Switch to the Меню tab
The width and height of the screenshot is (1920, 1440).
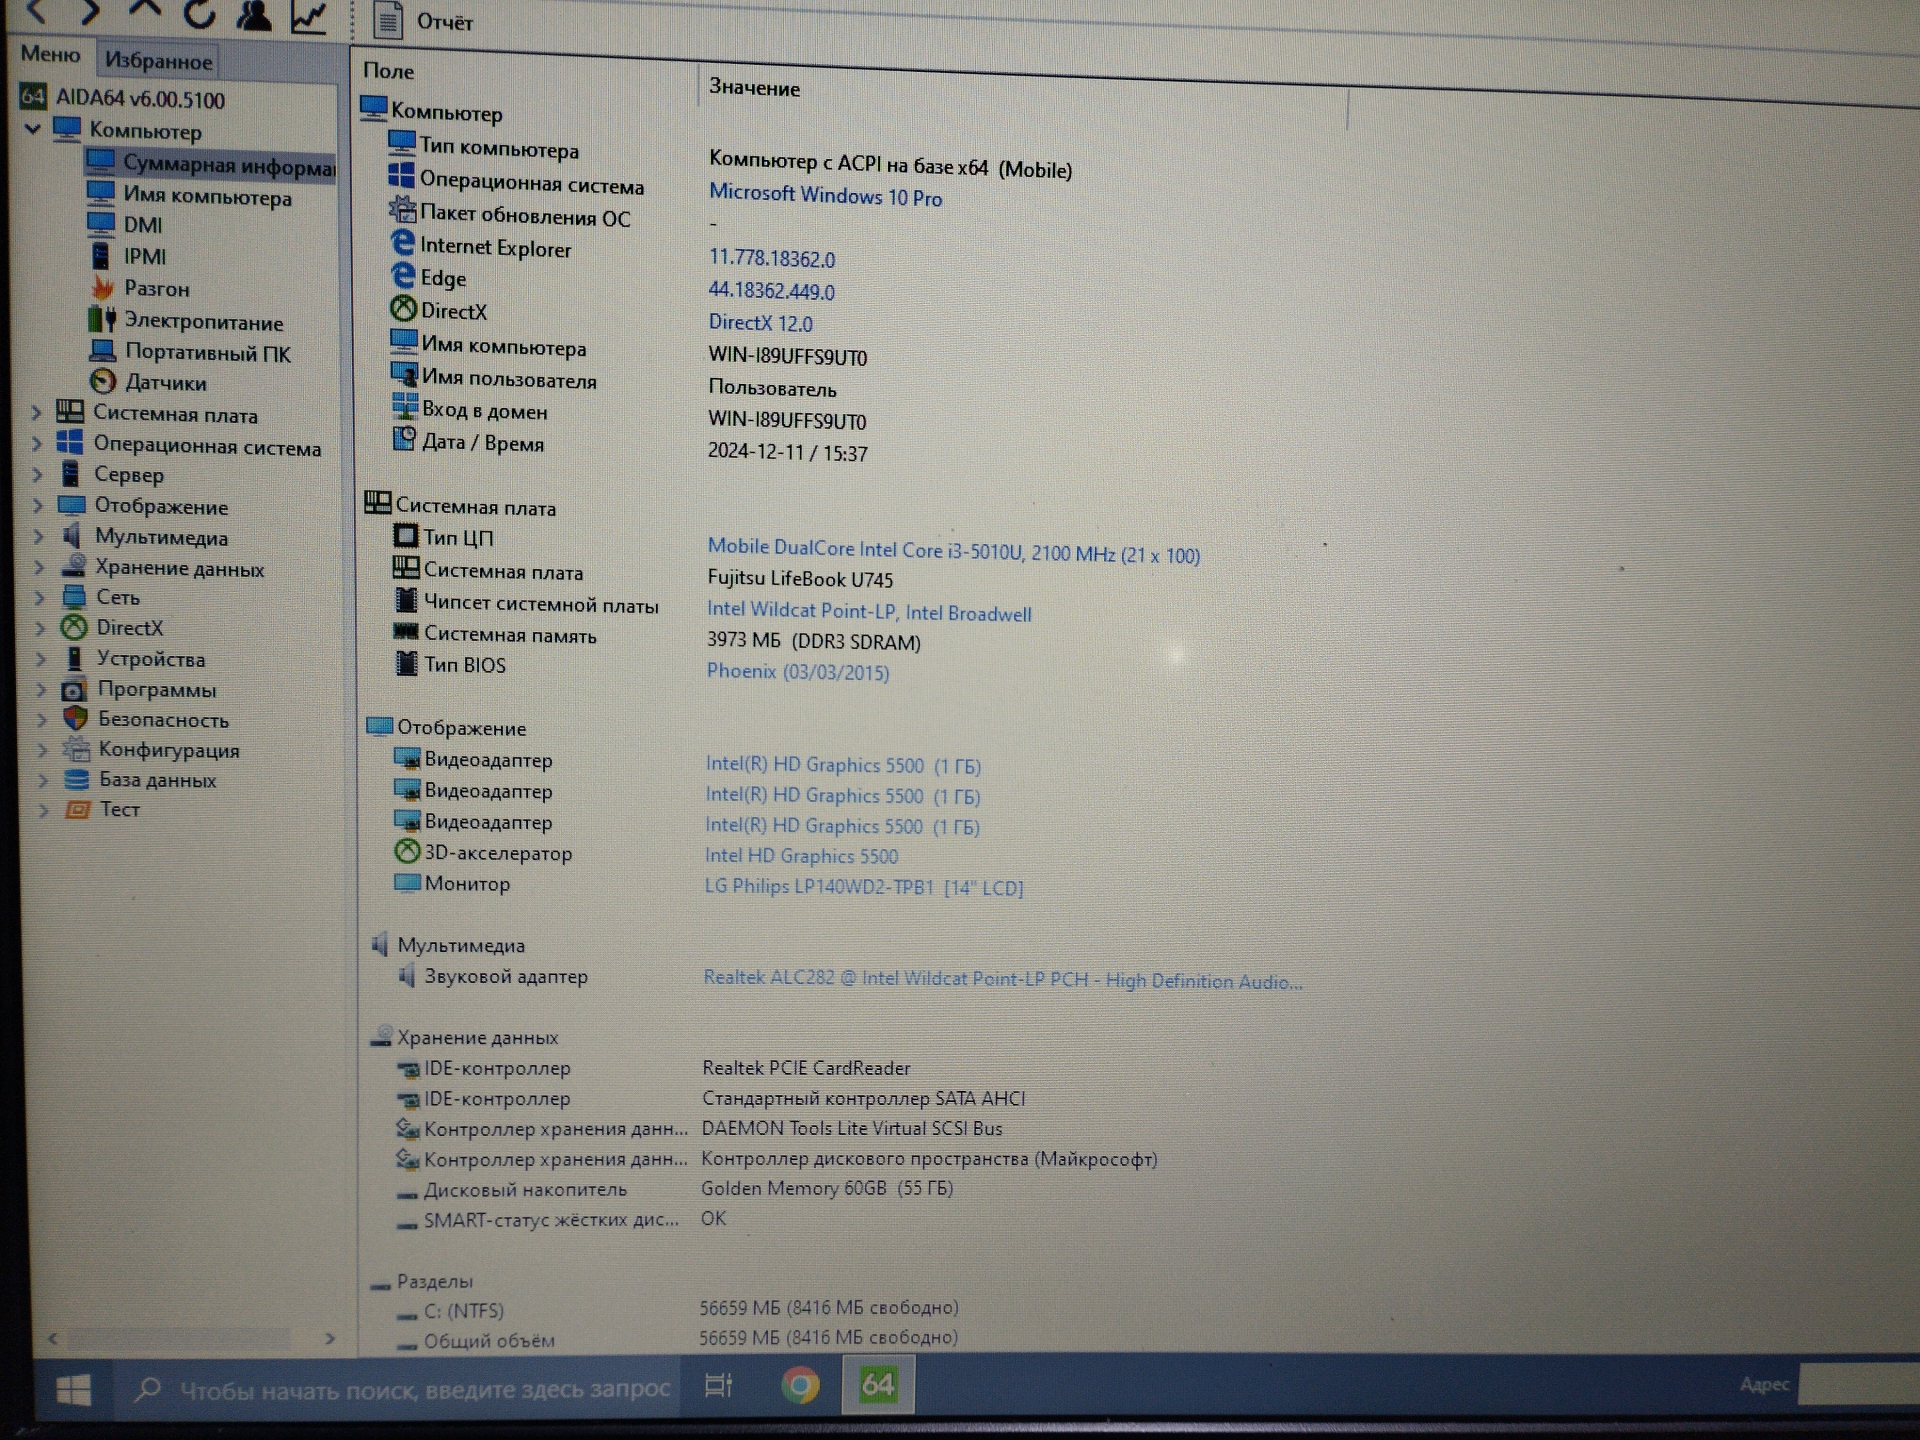click(50, 54)
